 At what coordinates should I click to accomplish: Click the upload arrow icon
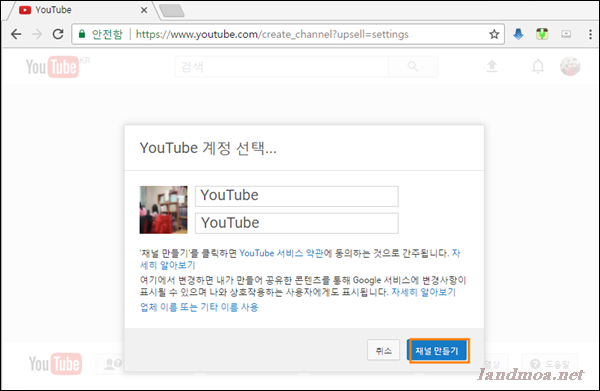492,67
